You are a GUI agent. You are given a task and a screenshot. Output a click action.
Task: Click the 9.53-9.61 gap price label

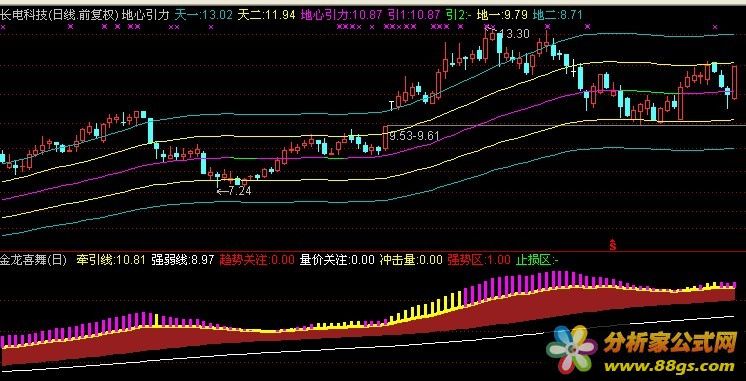pos(413,136)
